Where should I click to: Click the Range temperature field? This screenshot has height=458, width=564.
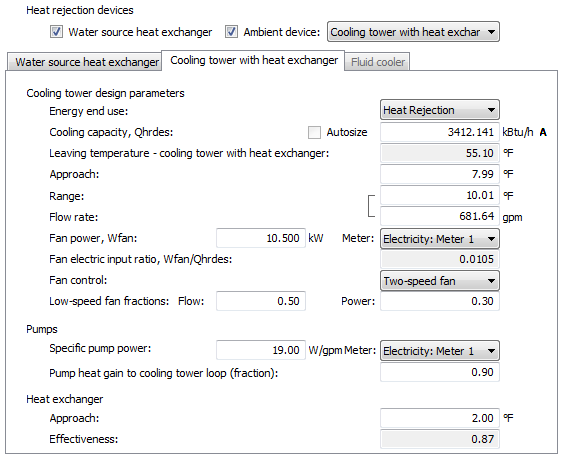point(440,195)
